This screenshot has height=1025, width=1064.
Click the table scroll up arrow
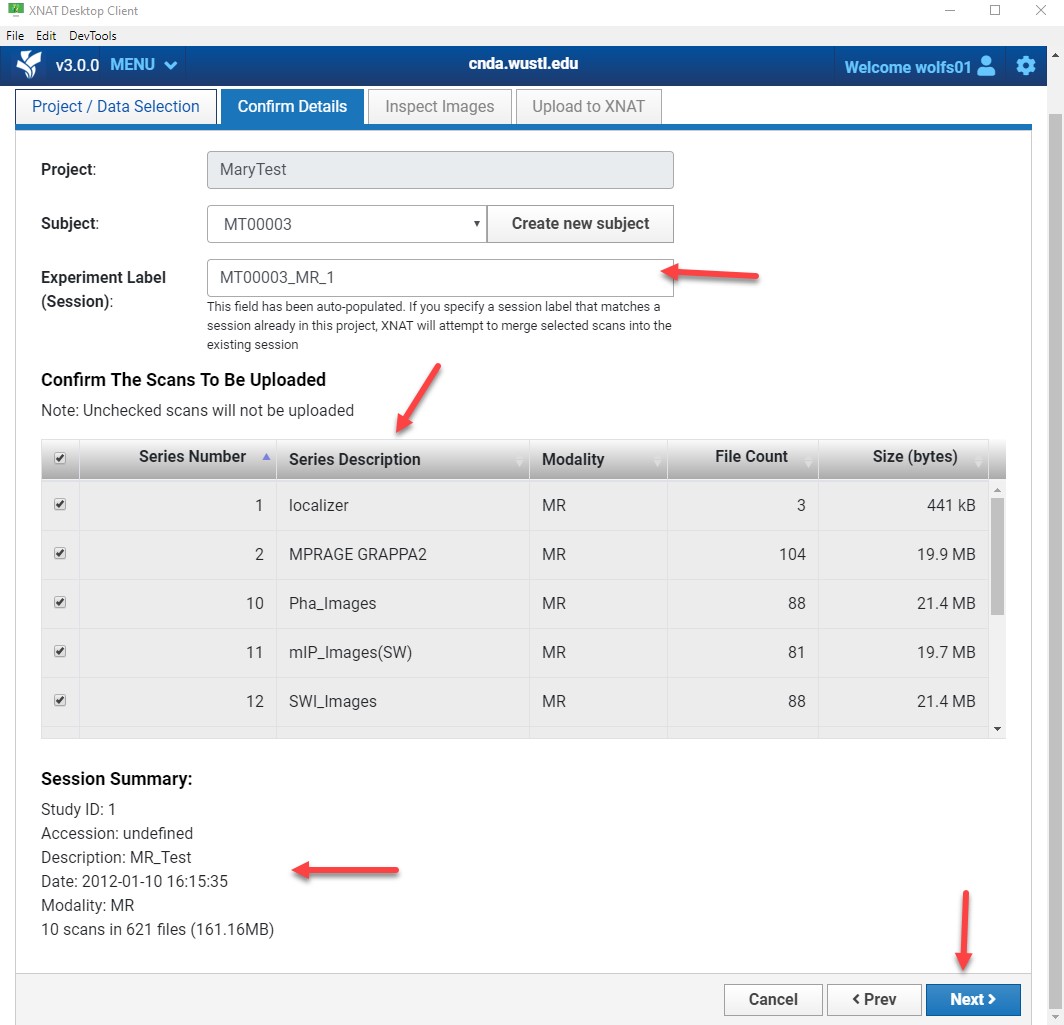(996, 490)
